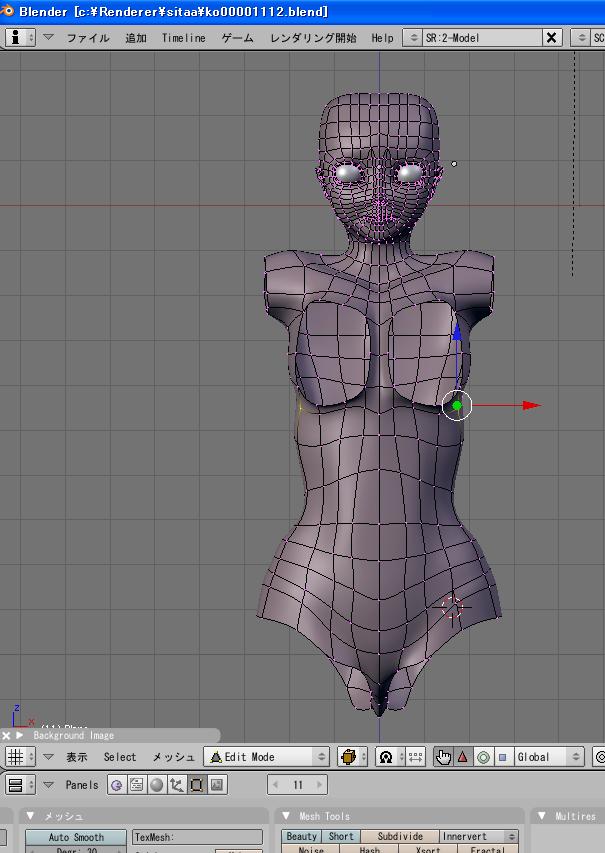
Task: Switch to Shading buttons sphere icon
Action: [157, 784]
